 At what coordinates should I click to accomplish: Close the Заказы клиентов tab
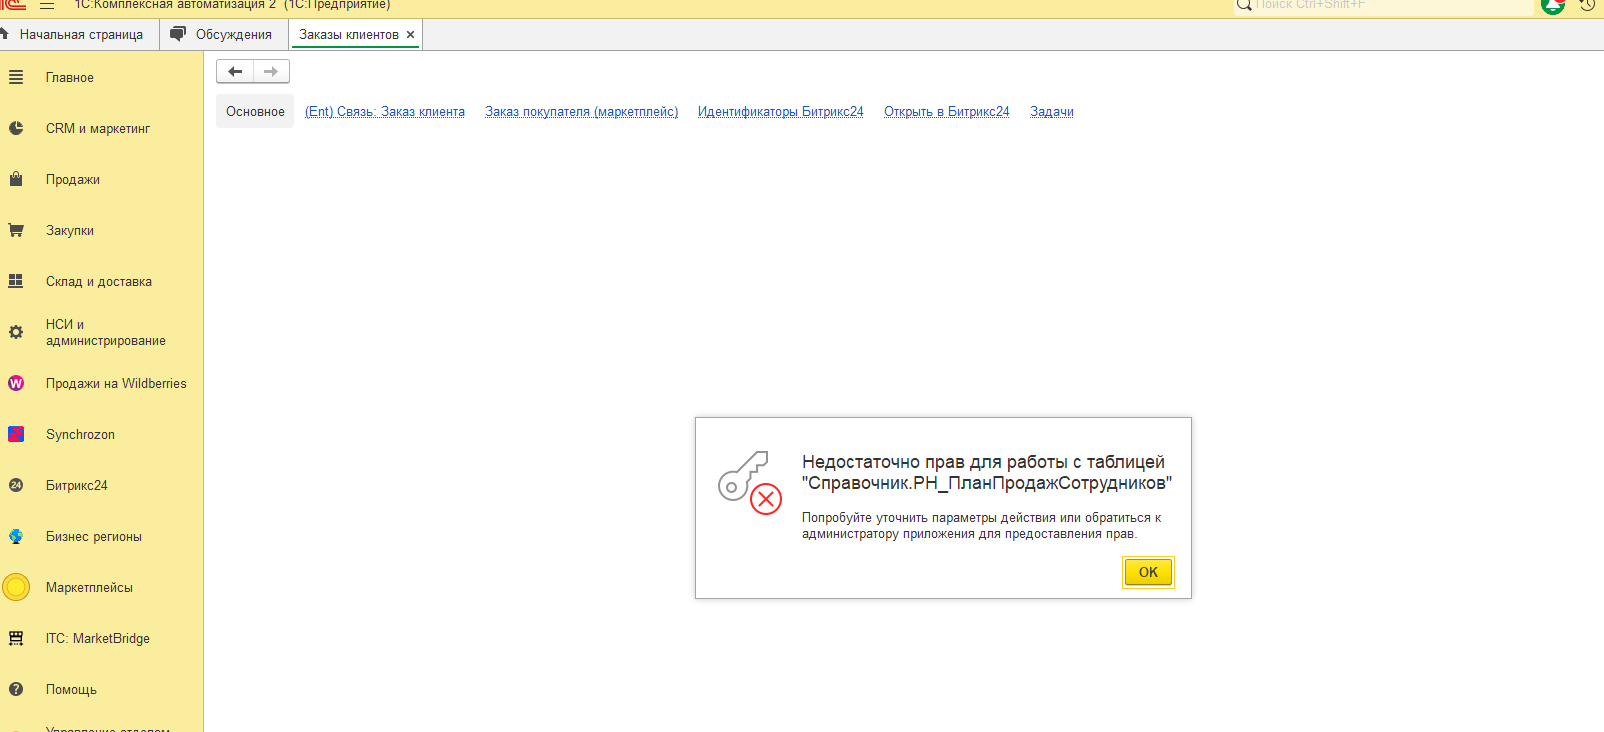(x=410, y=34)
